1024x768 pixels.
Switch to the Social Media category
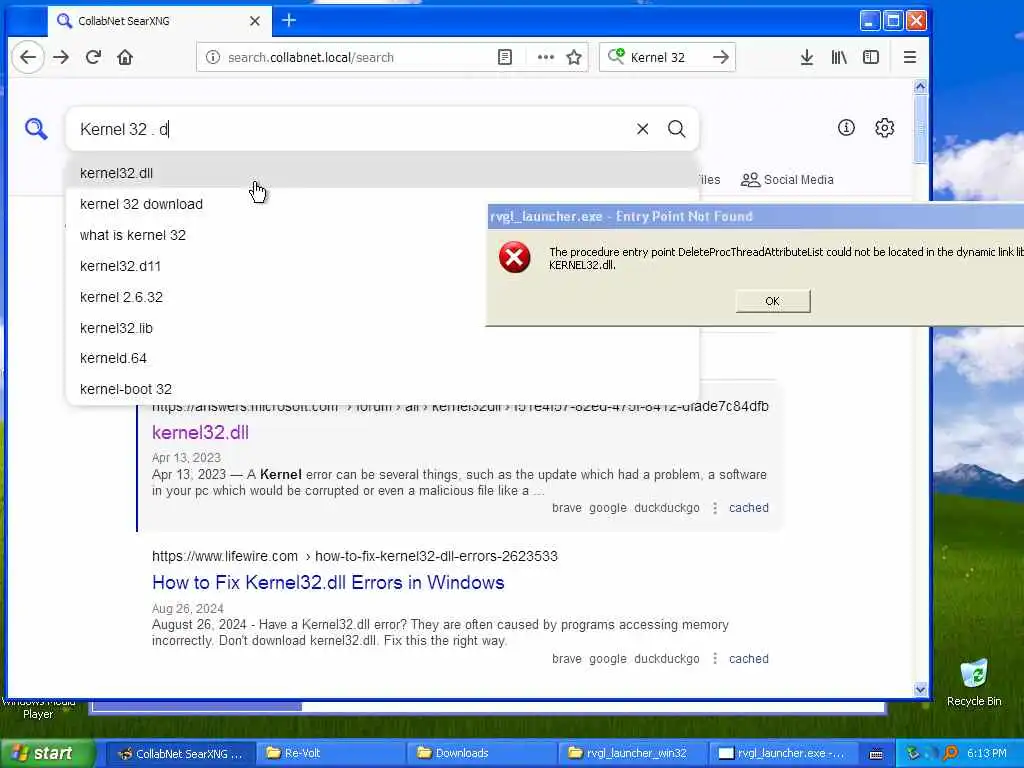coord(787,180)
